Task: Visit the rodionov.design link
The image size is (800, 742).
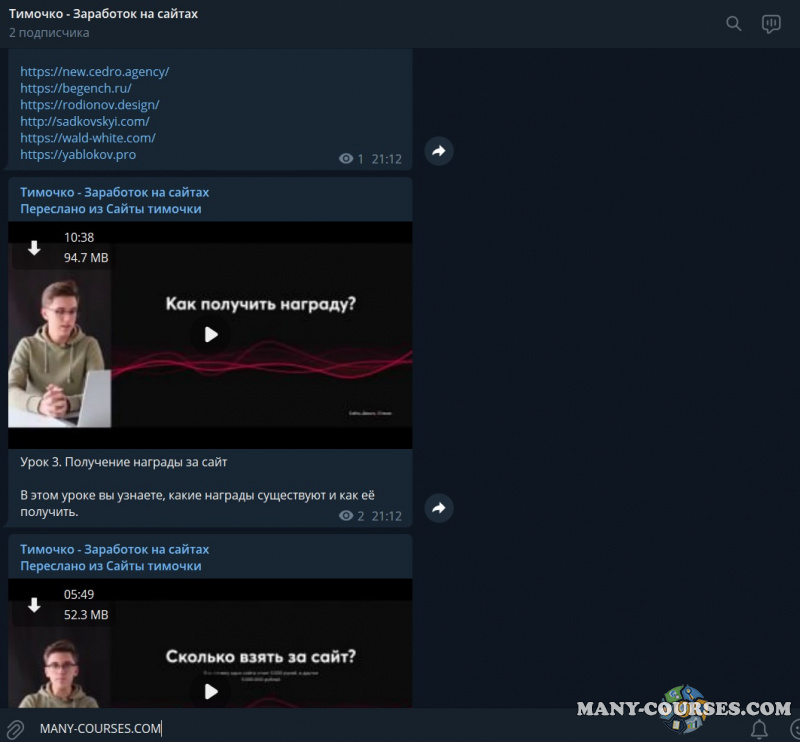Action: [x=90, y=105]
